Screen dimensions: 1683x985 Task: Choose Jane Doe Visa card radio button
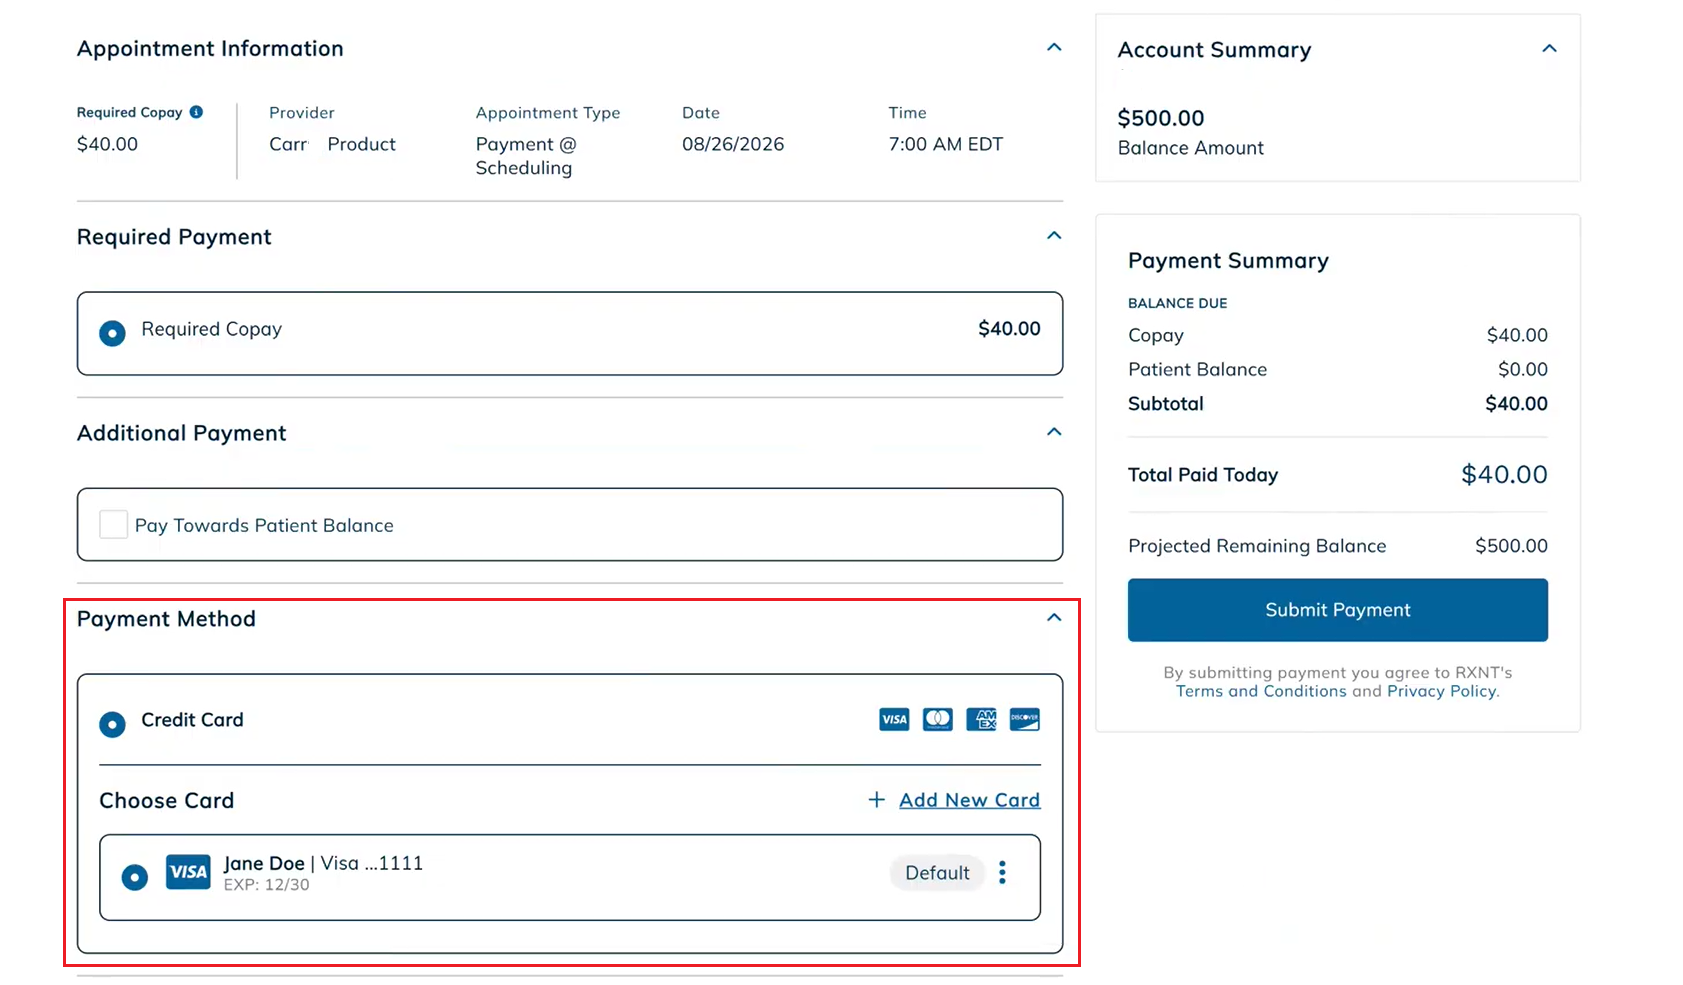135,877
